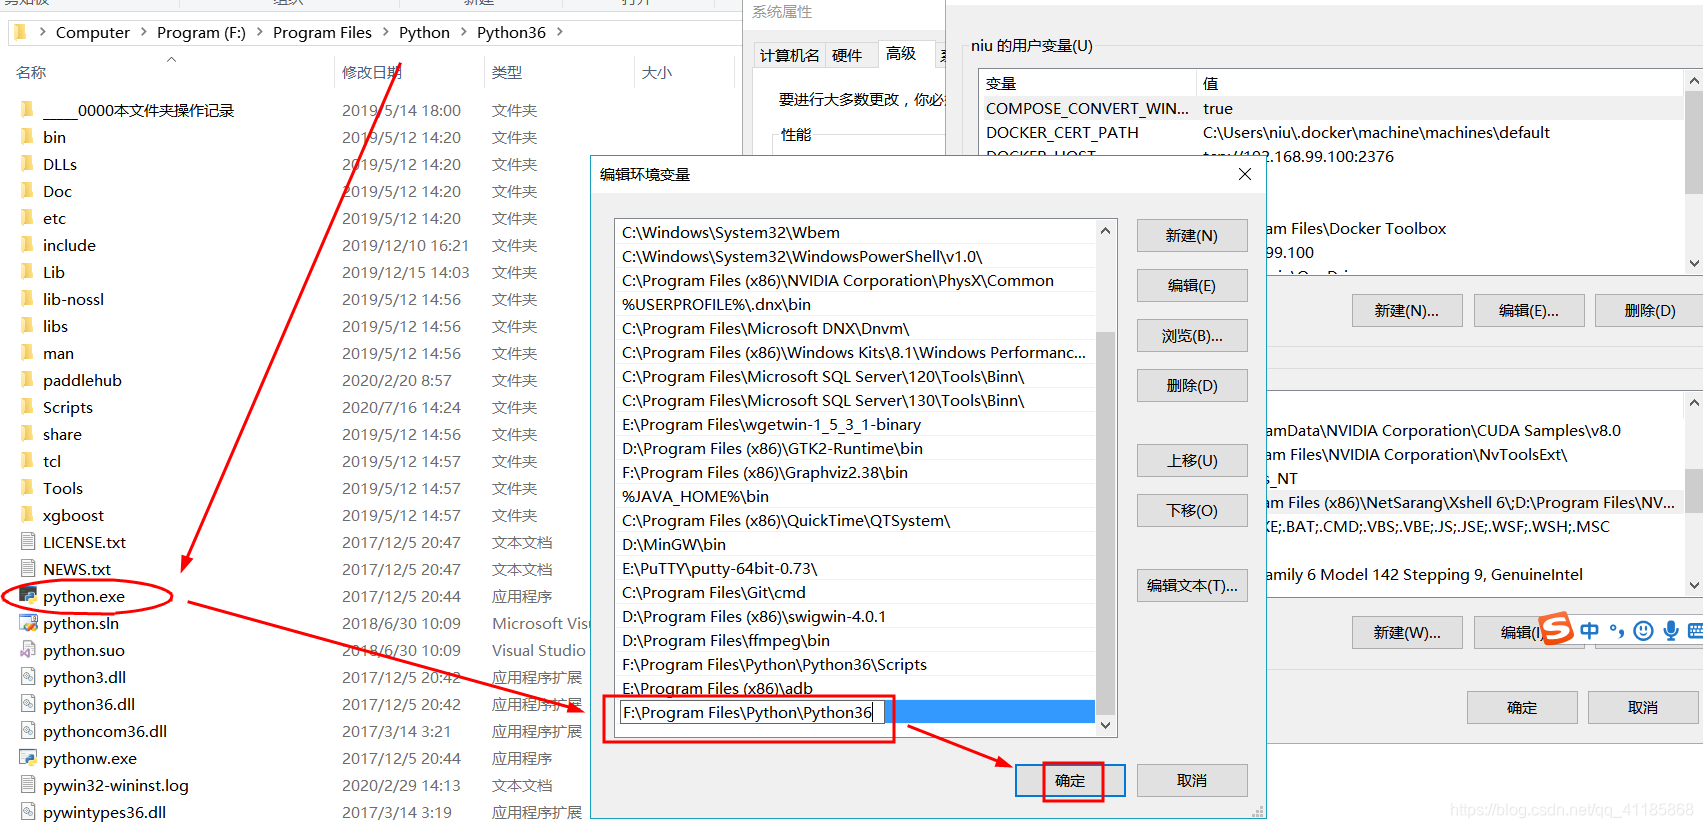Click scroll-up arrow of path list

click(1105, 231)
